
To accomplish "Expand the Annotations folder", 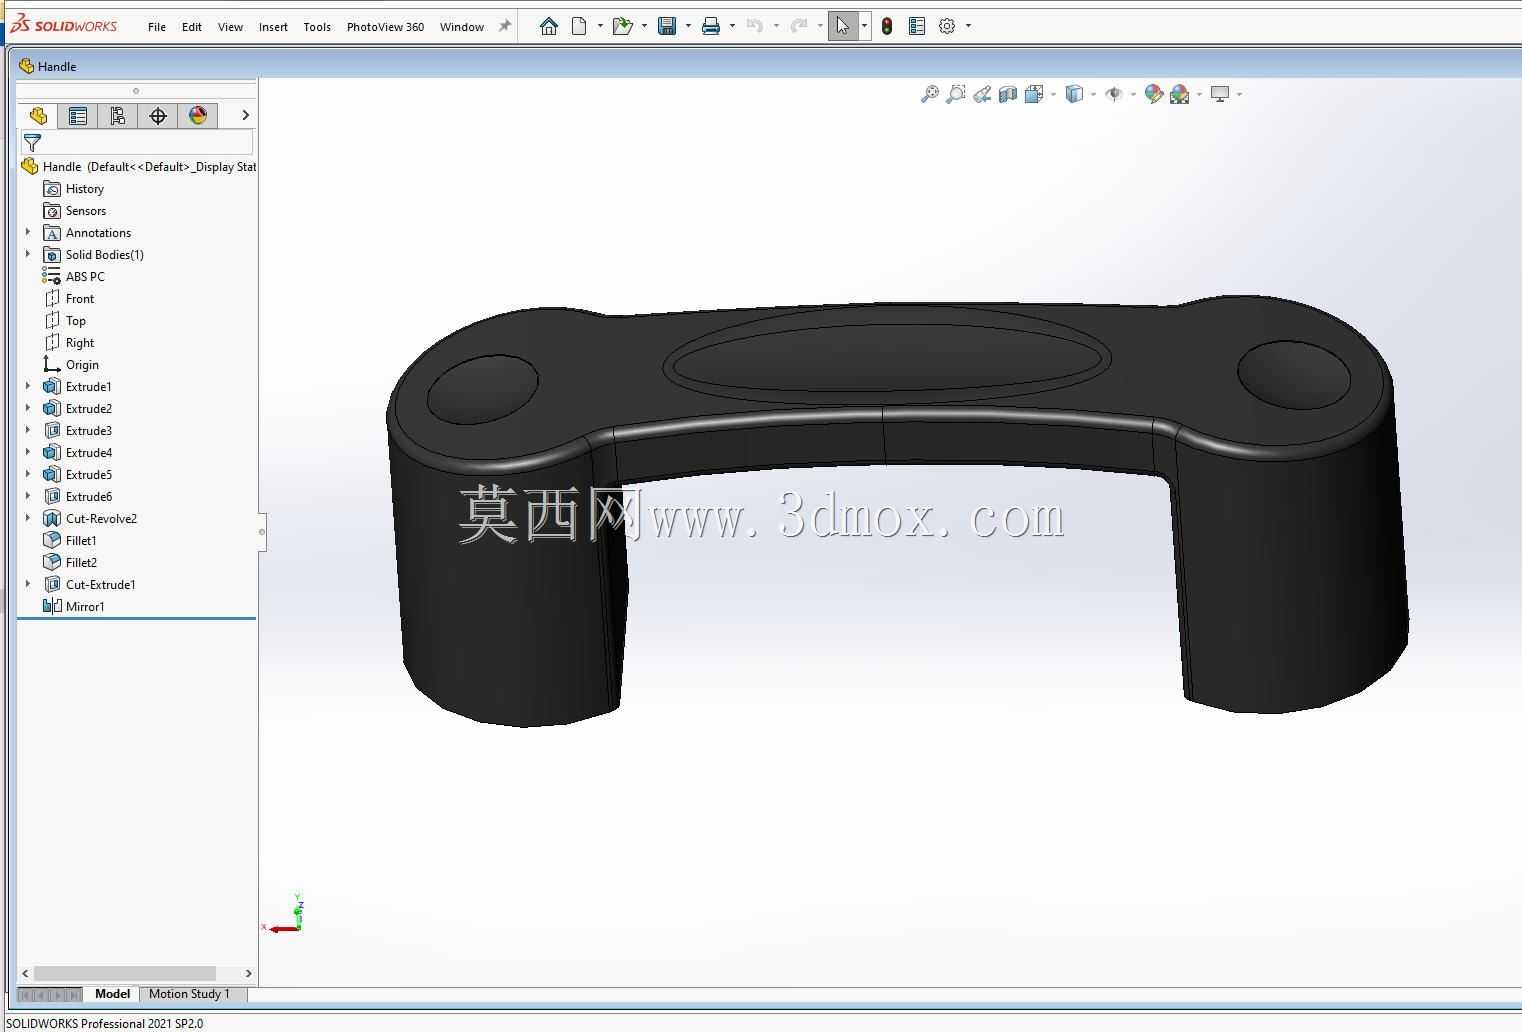I will 28,232.
